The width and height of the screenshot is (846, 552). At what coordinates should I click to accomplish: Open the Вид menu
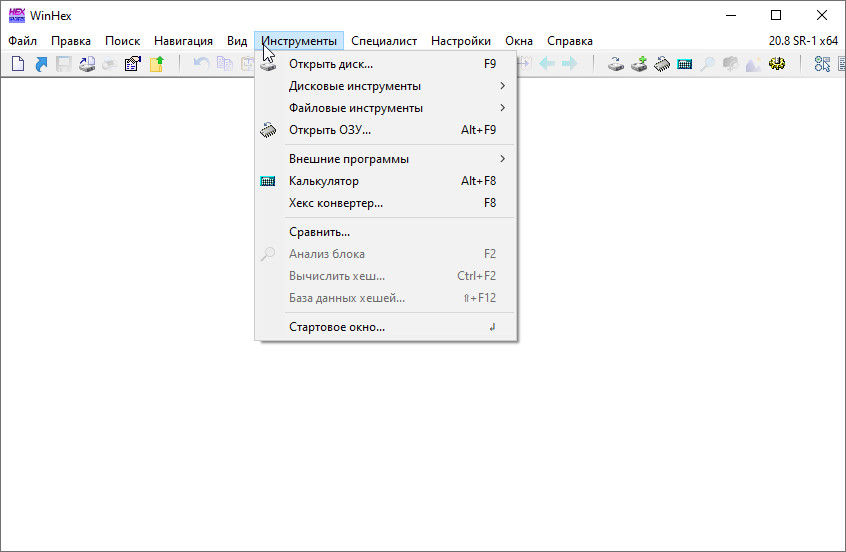pyautogui.click(x=237, y=41)
